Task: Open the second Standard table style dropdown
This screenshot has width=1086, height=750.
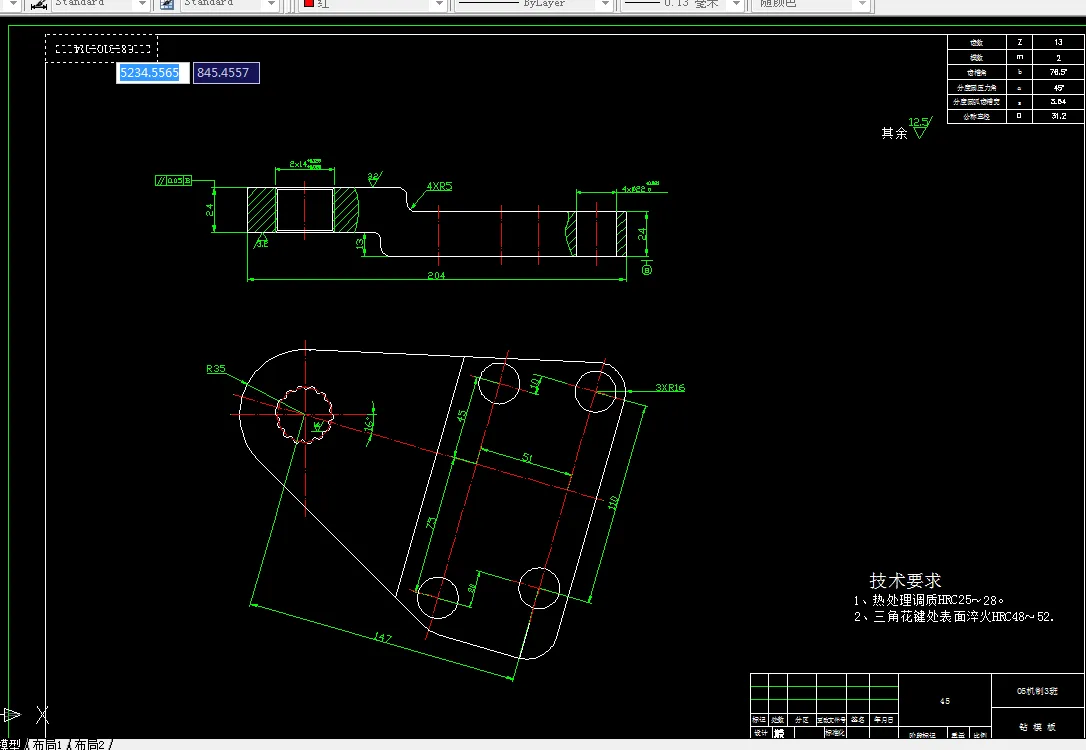Action: pyautogui.click(x=271, y=4)
